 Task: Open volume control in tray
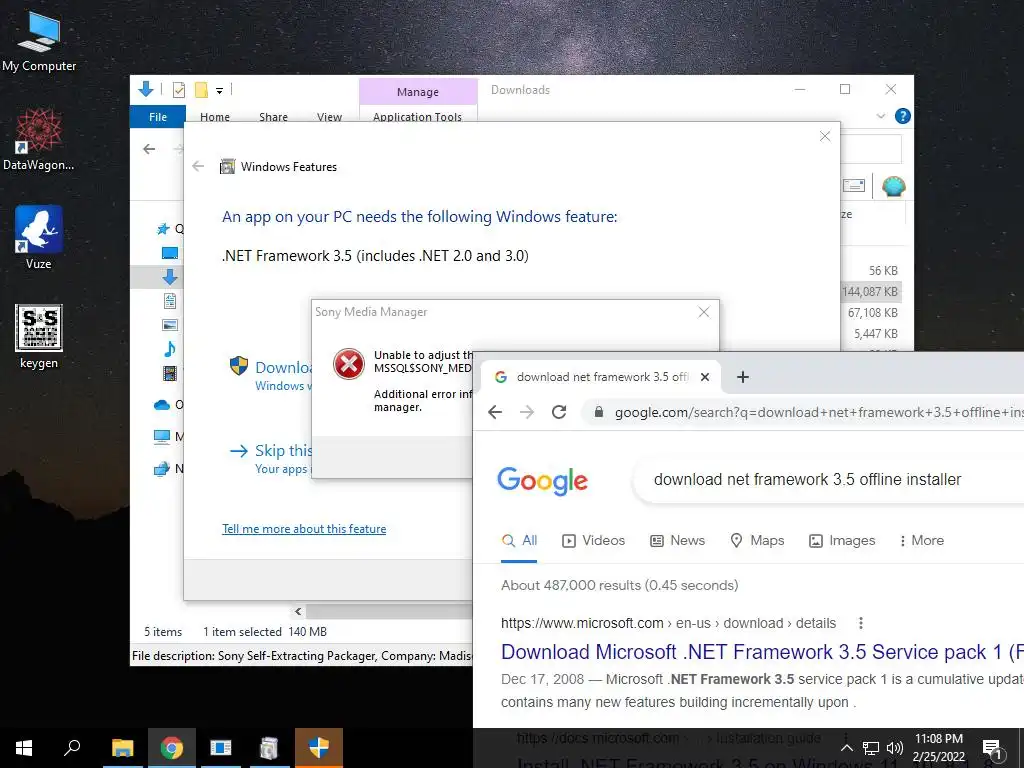point(895,748)
